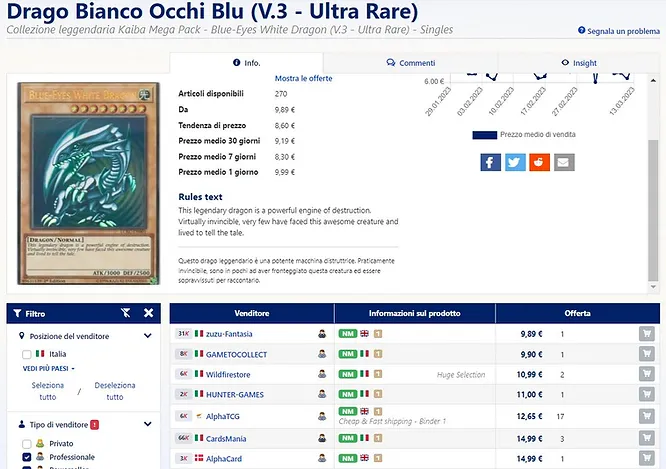The height and width of the screenshot is (469, 666).
Task: Click the info panel scroll up arrow
Action: (653, 80)
